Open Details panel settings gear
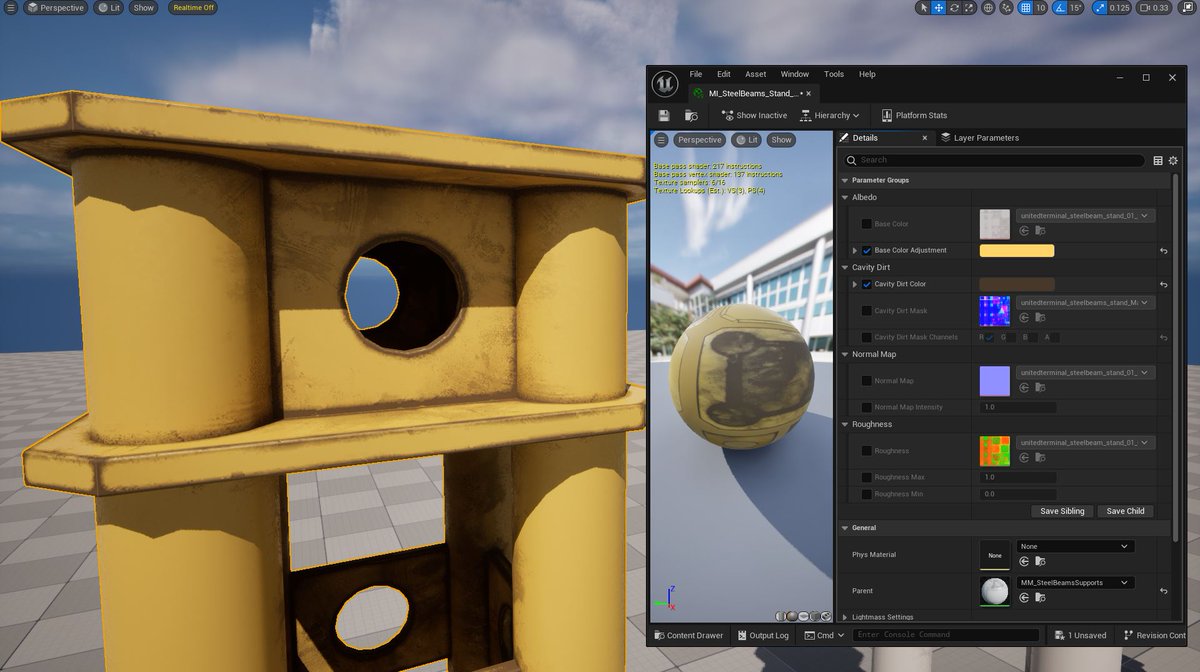 coord(1173,160)
